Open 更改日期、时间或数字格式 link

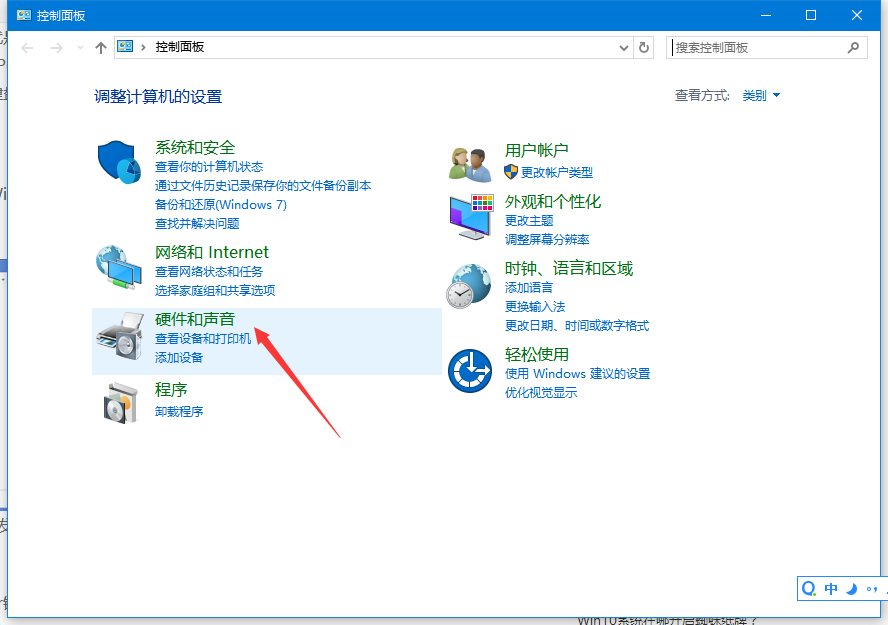pos(577,326)
